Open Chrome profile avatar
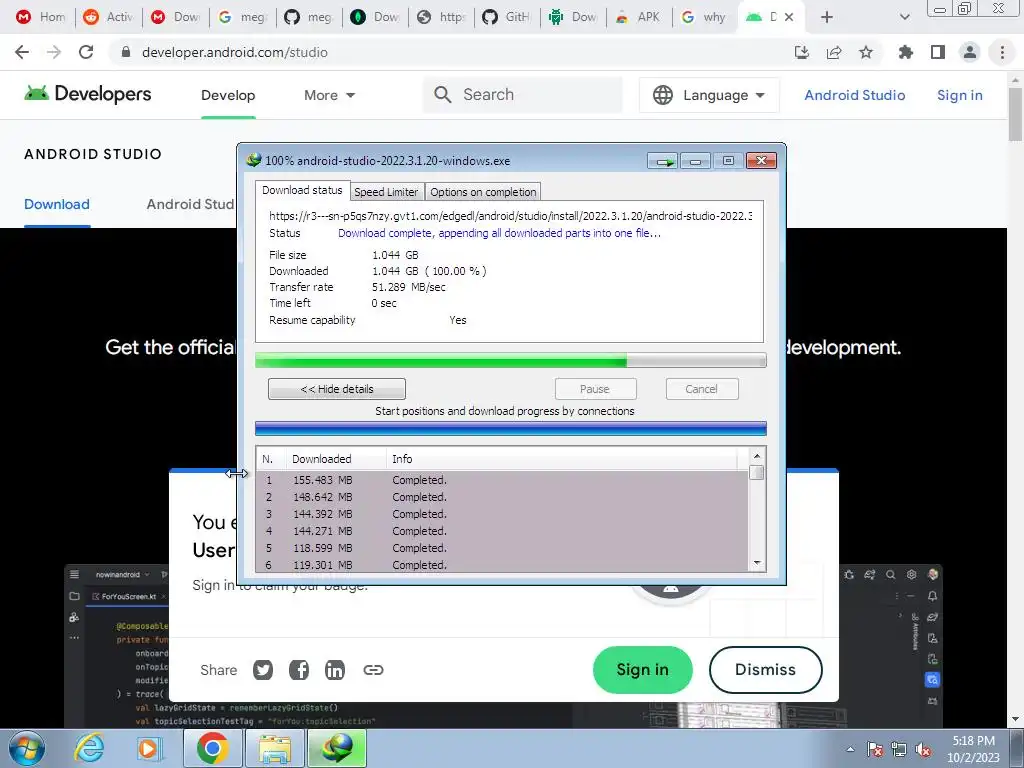This screenshot has height=768, width=1024. point(970,52)
